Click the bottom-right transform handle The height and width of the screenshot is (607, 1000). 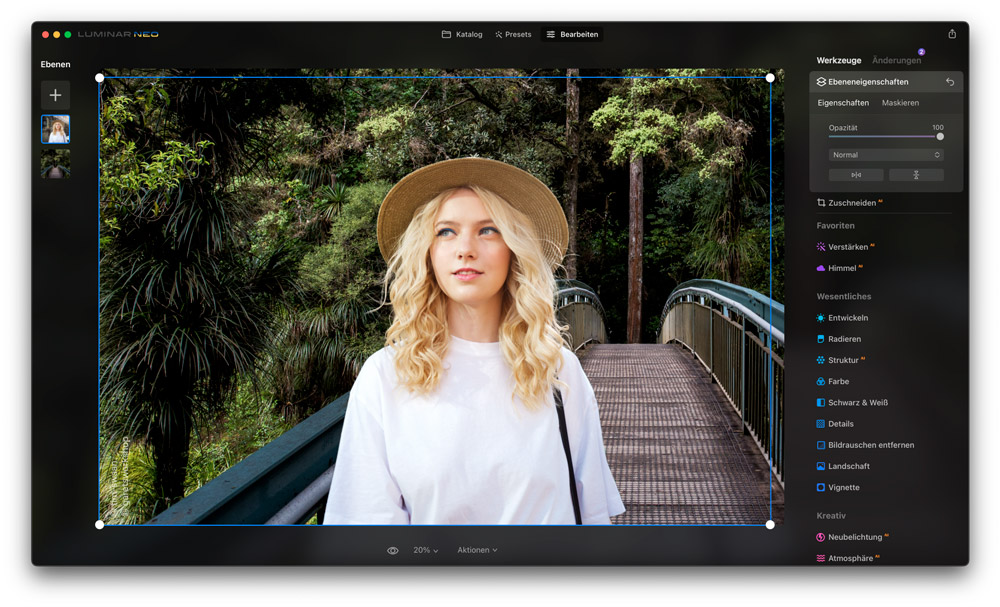(770, 525)
